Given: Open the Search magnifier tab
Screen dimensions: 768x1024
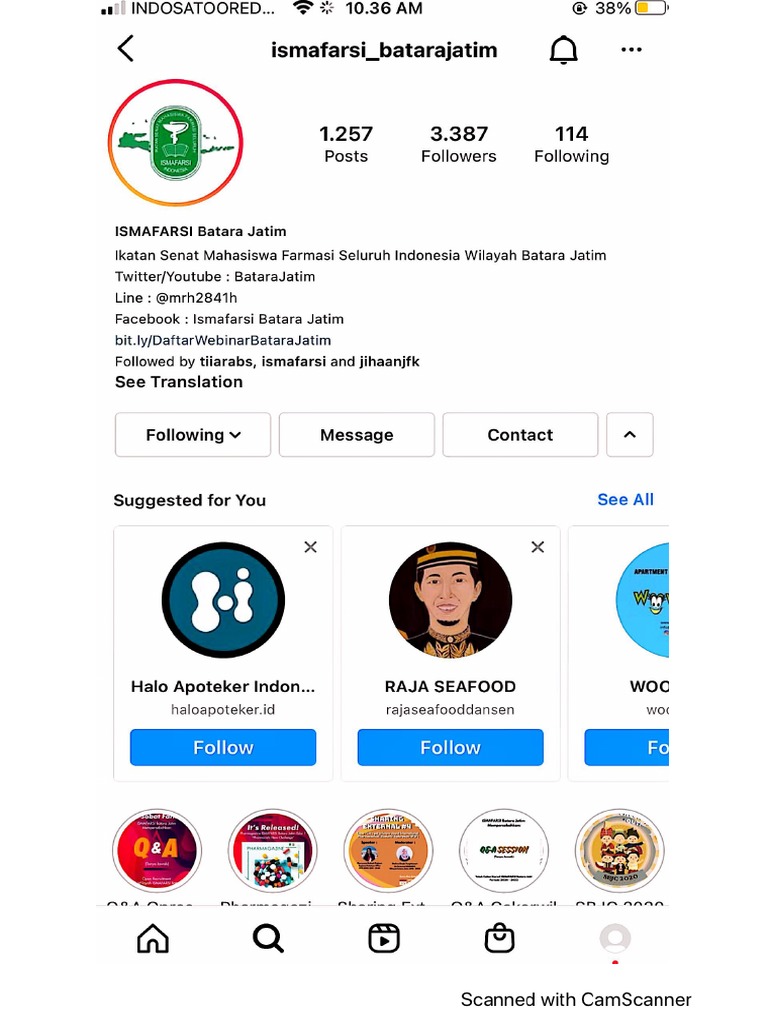Looking at the screenshot, I should [268, 939].
